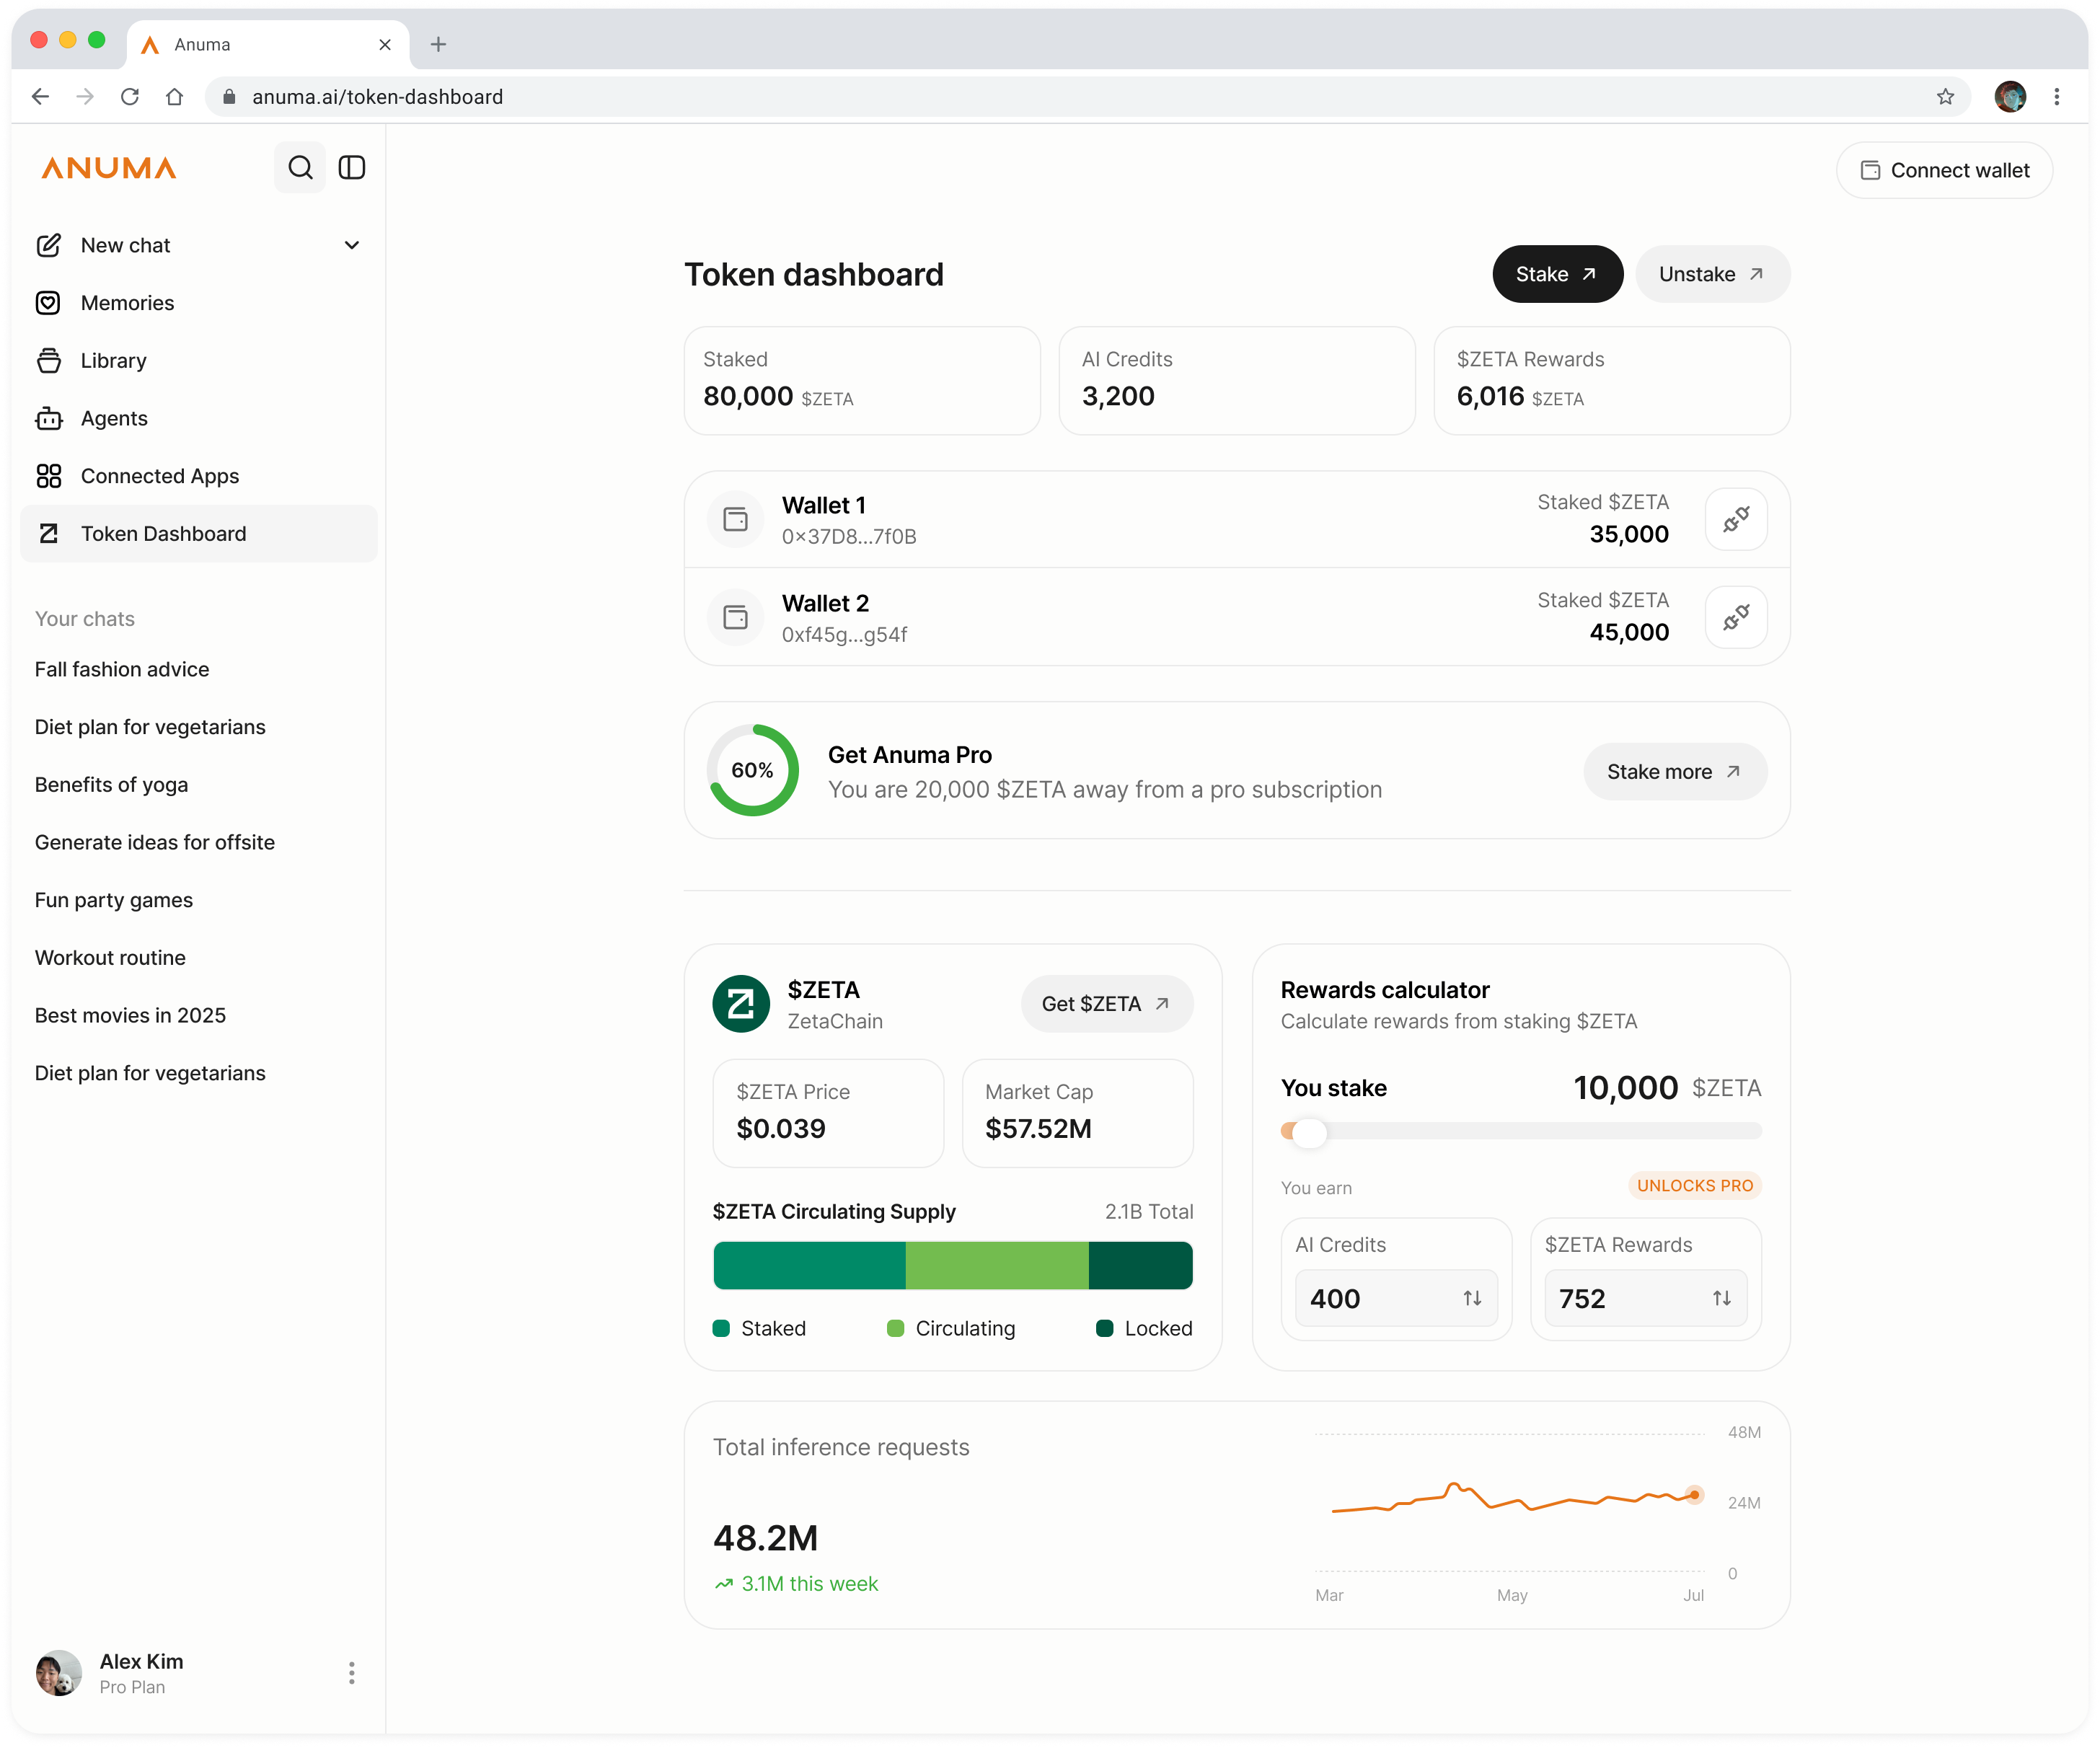Expand the New chat dropdown chevron

(x=352, y=245)
